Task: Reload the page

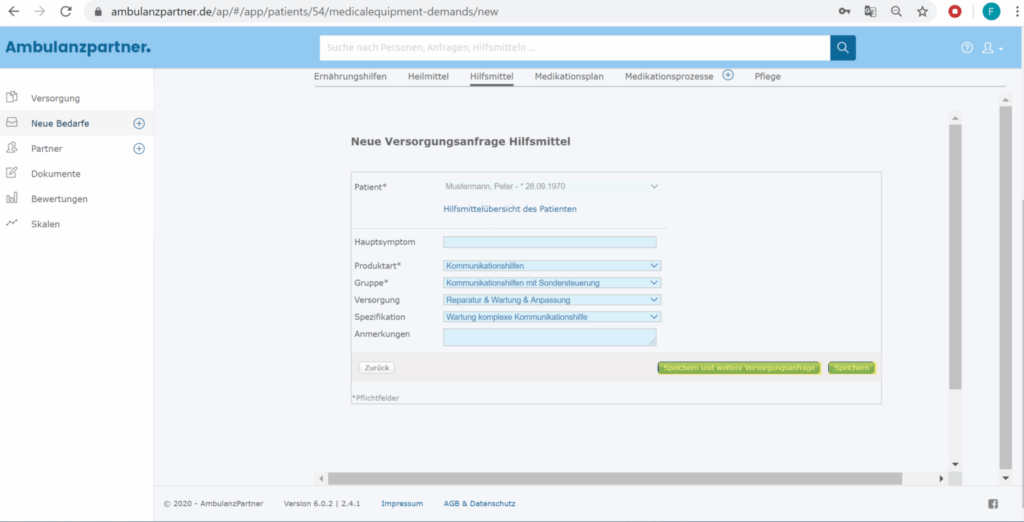Action: pyautogui.click(x=65, y=12)
